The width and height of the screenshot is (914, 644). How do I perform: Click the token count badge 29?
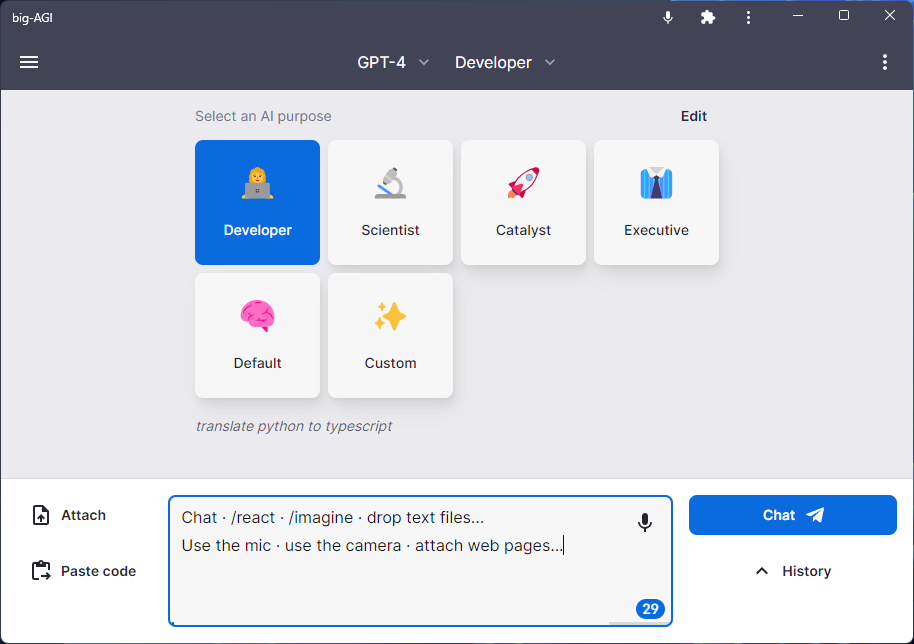pos(650,609)
